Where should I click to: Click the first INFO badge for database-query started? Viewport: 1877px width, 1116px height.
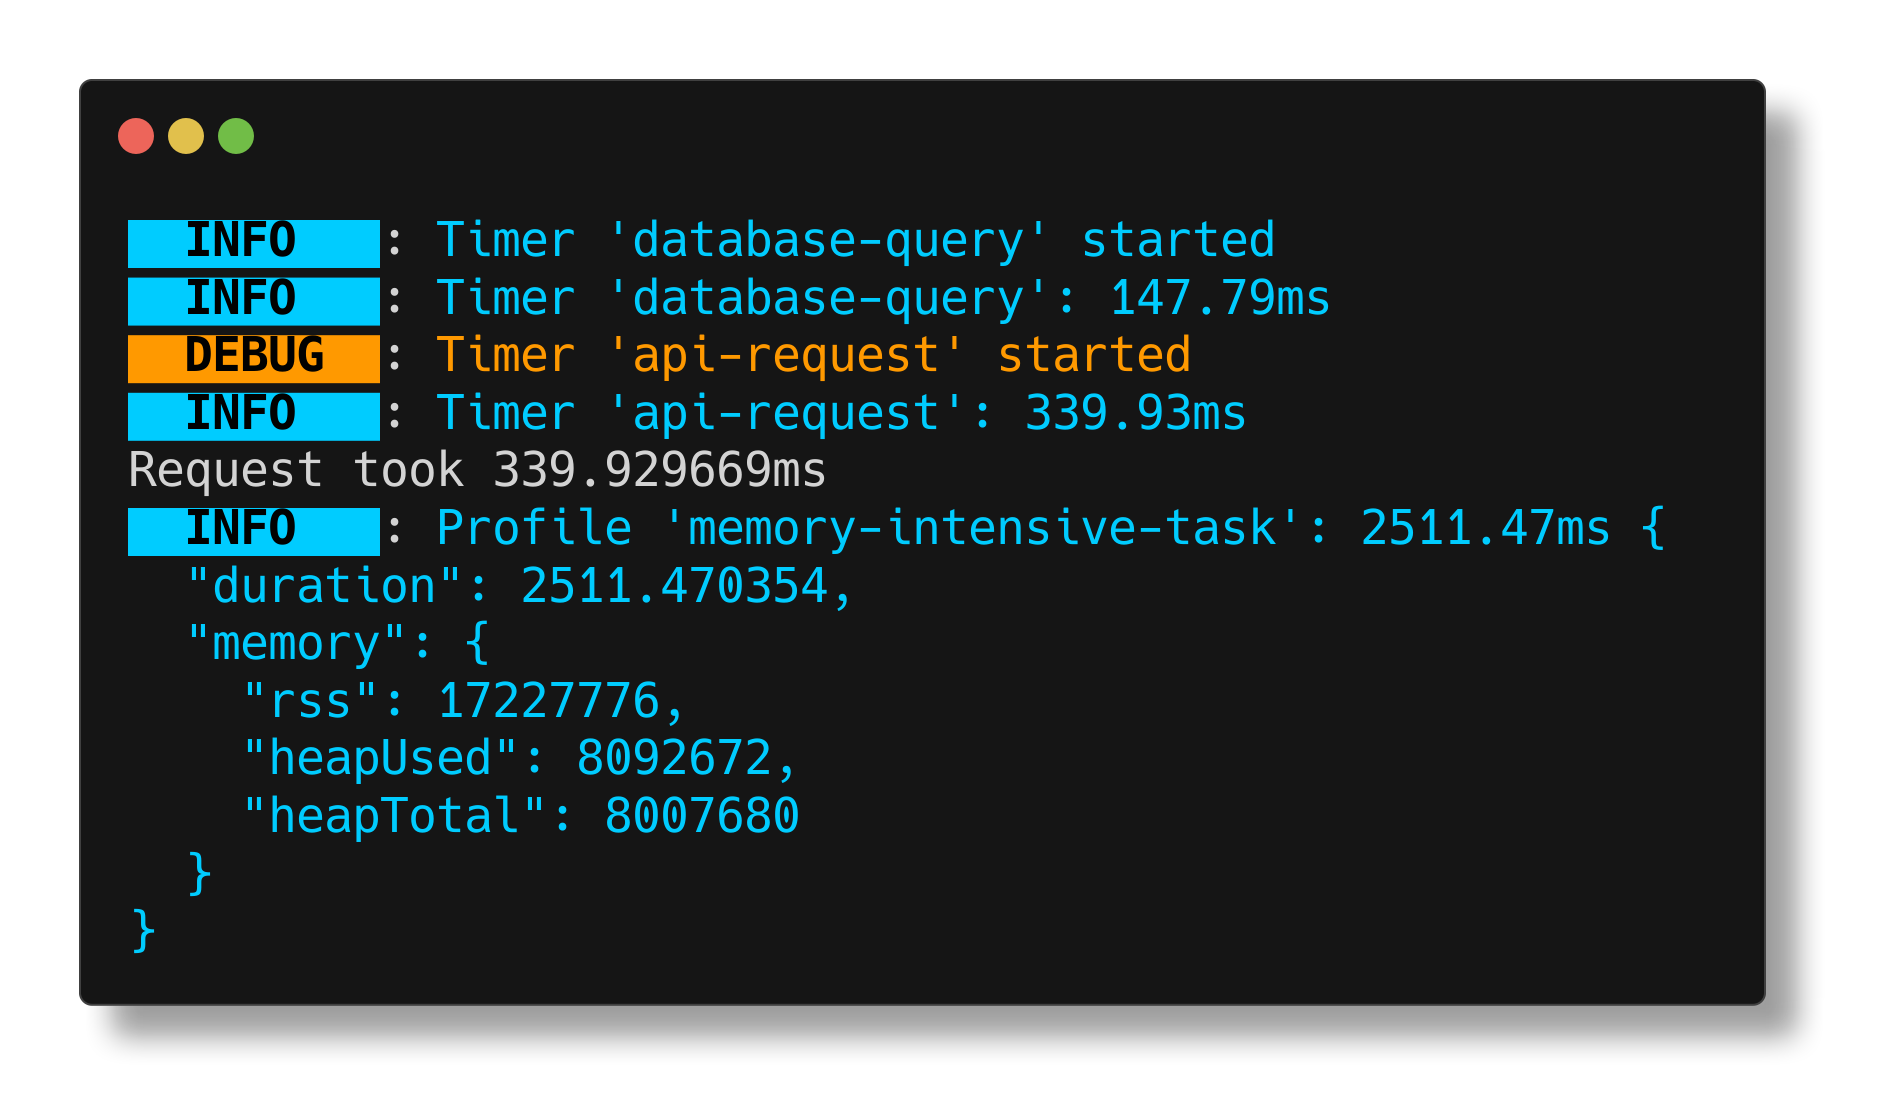coord(251,240)
